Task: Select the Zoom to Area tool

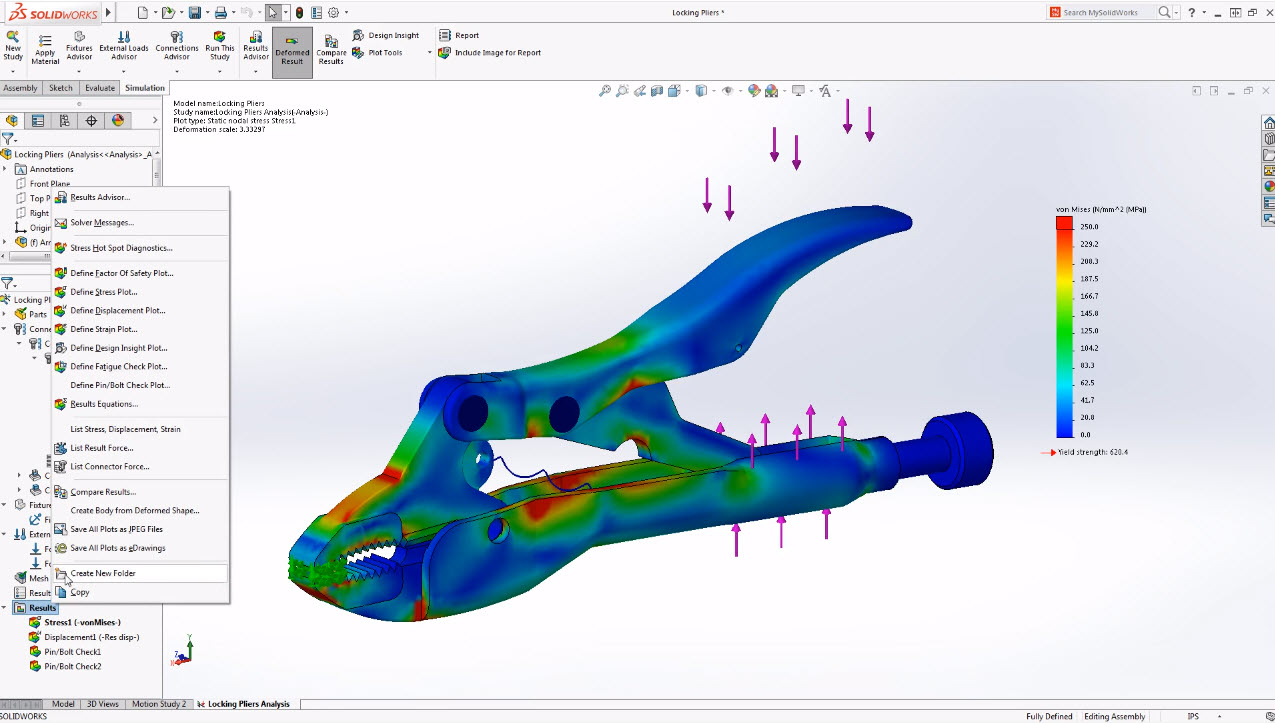Action: (x=622, y=90)
